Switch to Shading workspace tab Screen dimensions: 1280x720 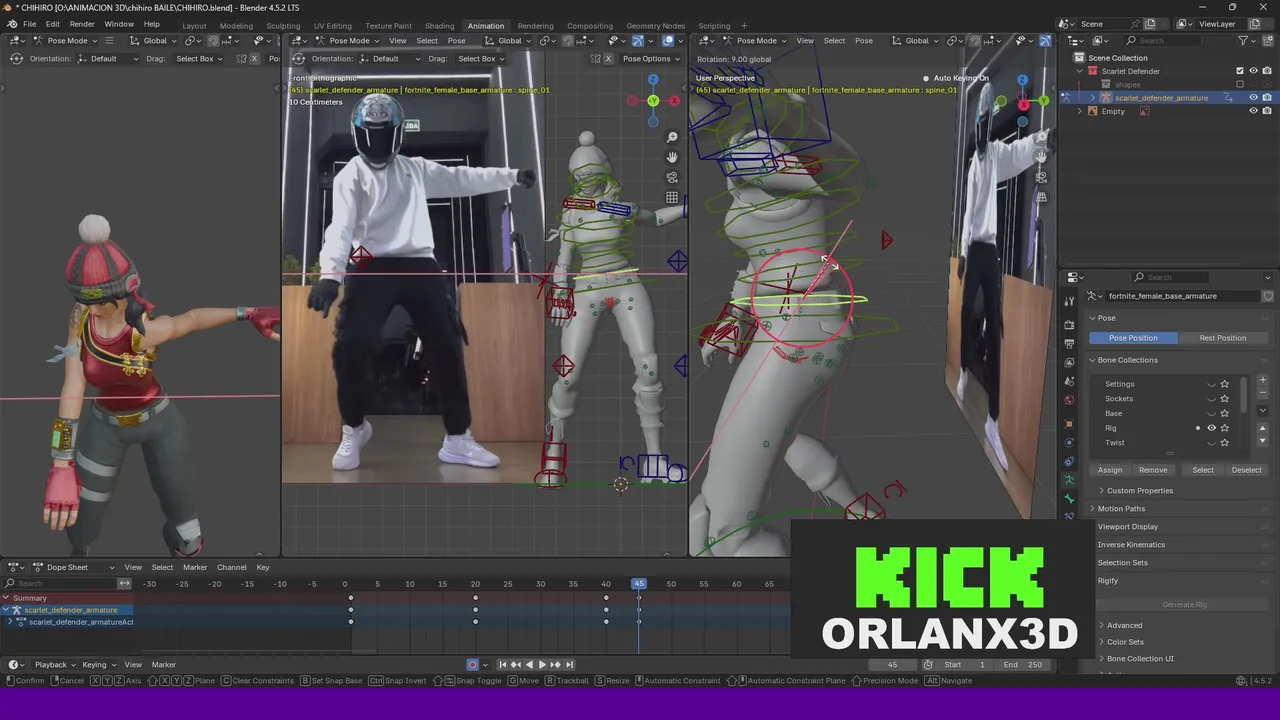point(439,26)
